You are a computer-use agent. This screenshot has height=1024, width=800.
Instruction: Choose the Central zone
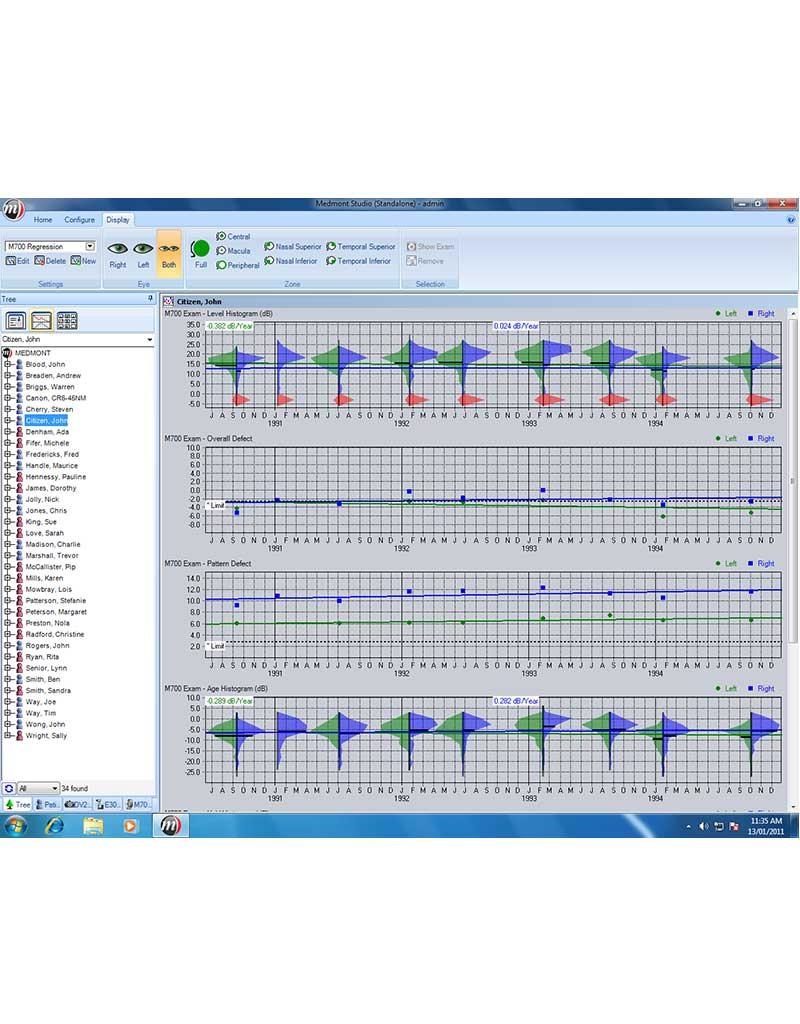233,236
